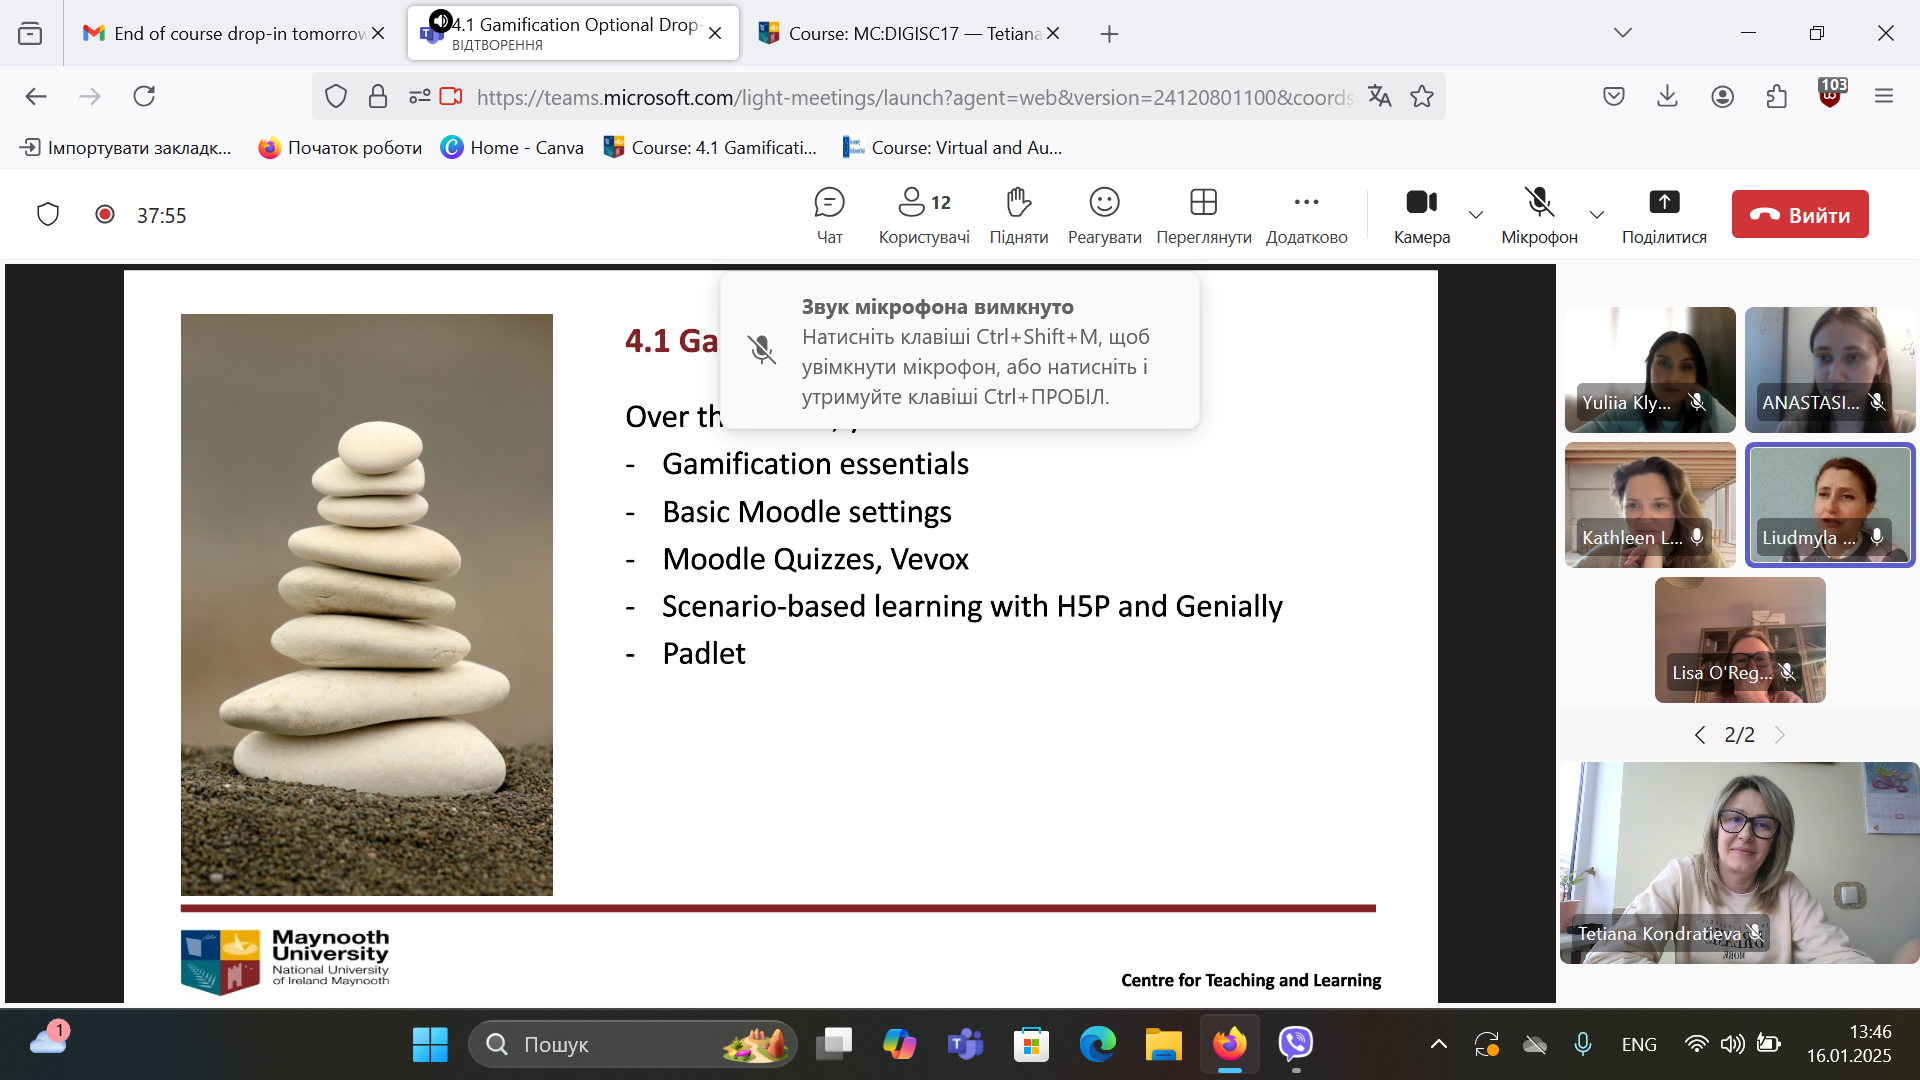
Task: Show the participants list (Користувачі)
Action: [x=923, y=214]
